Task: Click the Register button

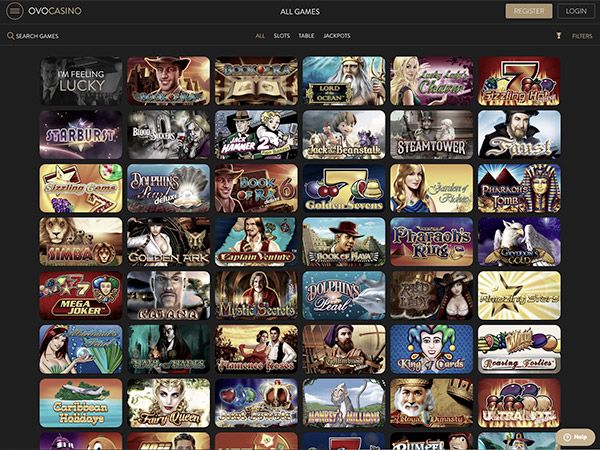Action: (528, 11)
